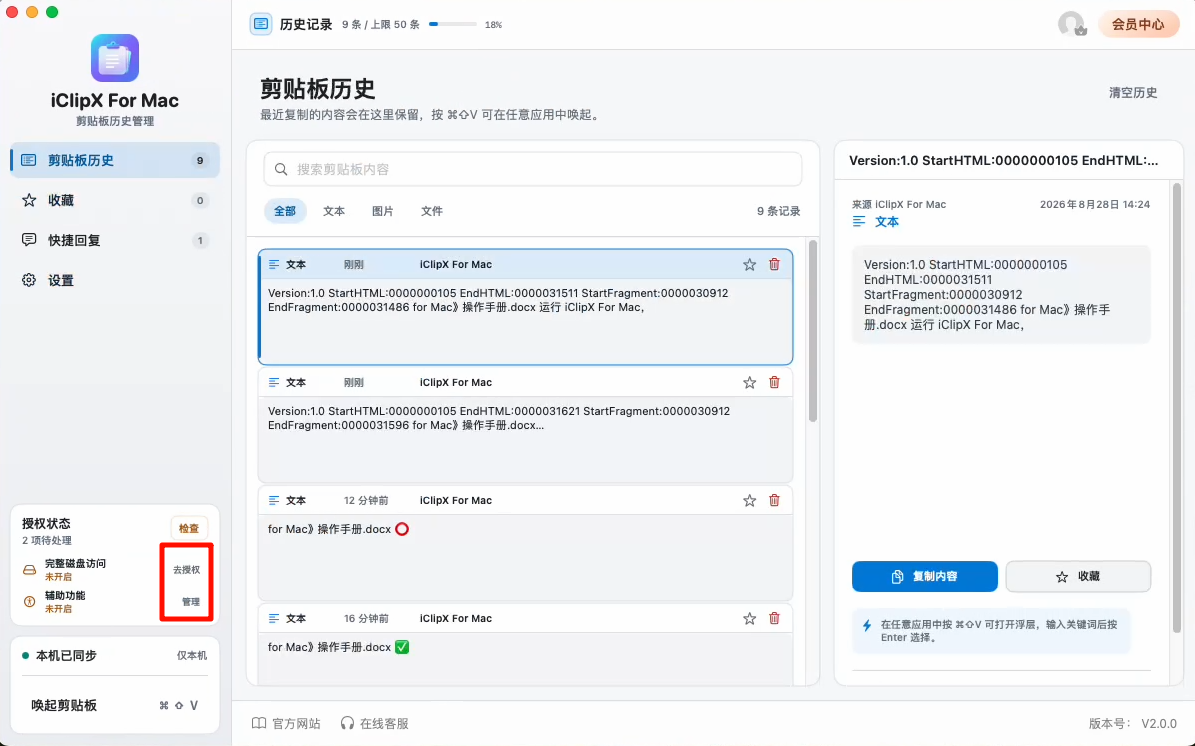Screen dimensions: 1195x746
Task: Open 剪贴板历史 in the sidebar
Action: [115, 160]
